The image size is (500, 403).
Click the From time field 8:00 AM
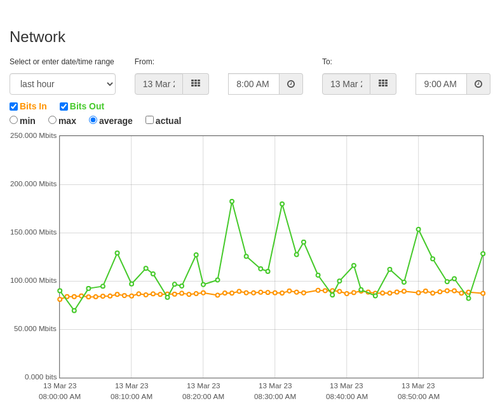point(254,84)
